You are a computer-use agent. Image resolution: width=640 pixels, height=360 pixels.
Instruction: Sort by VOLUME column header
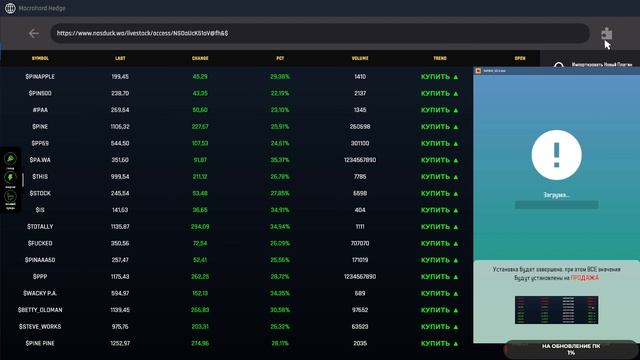tap(360, 58)
